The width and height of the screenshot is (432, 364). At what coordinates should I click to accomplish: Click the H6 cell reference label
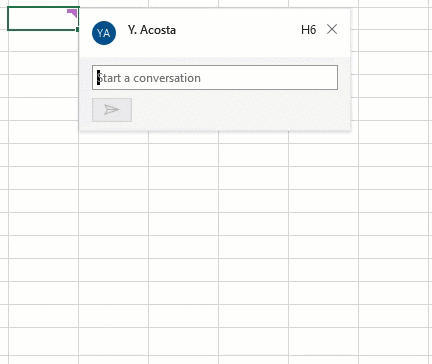[308, 30]
